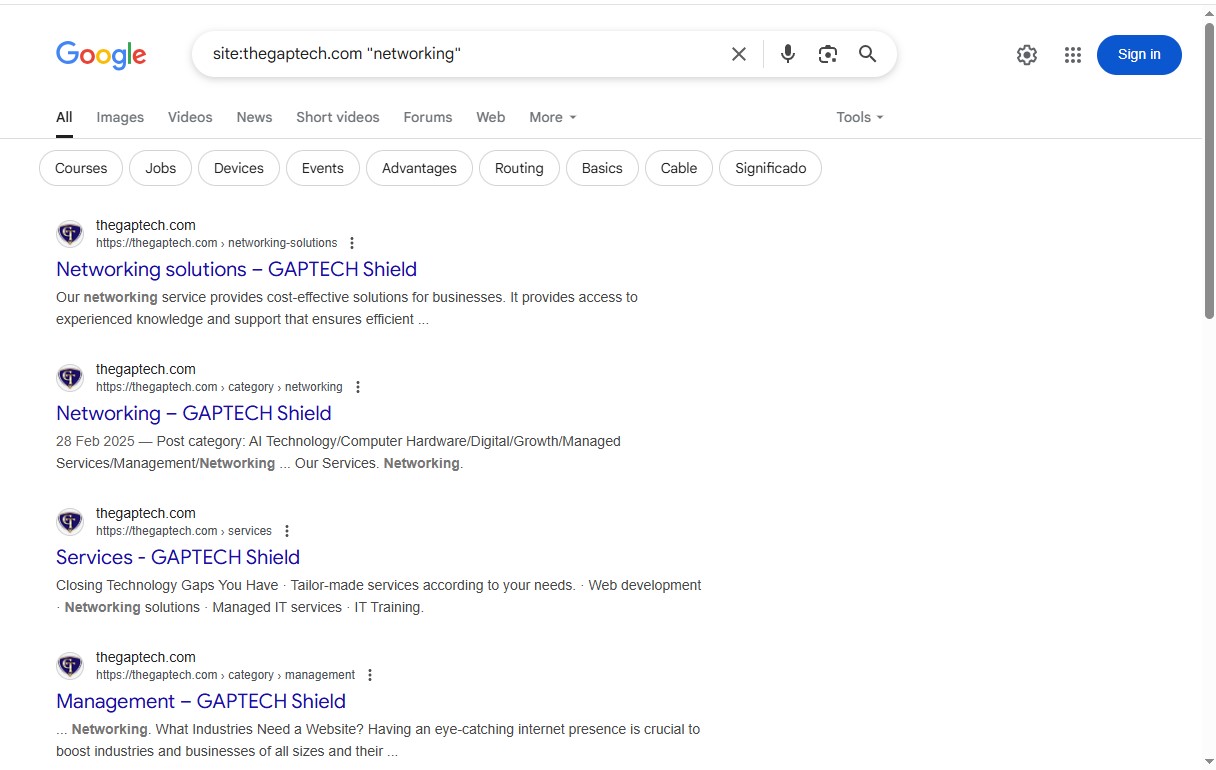Click the Sign in button
The image size is (1216, 770).
click(1139, 55)
